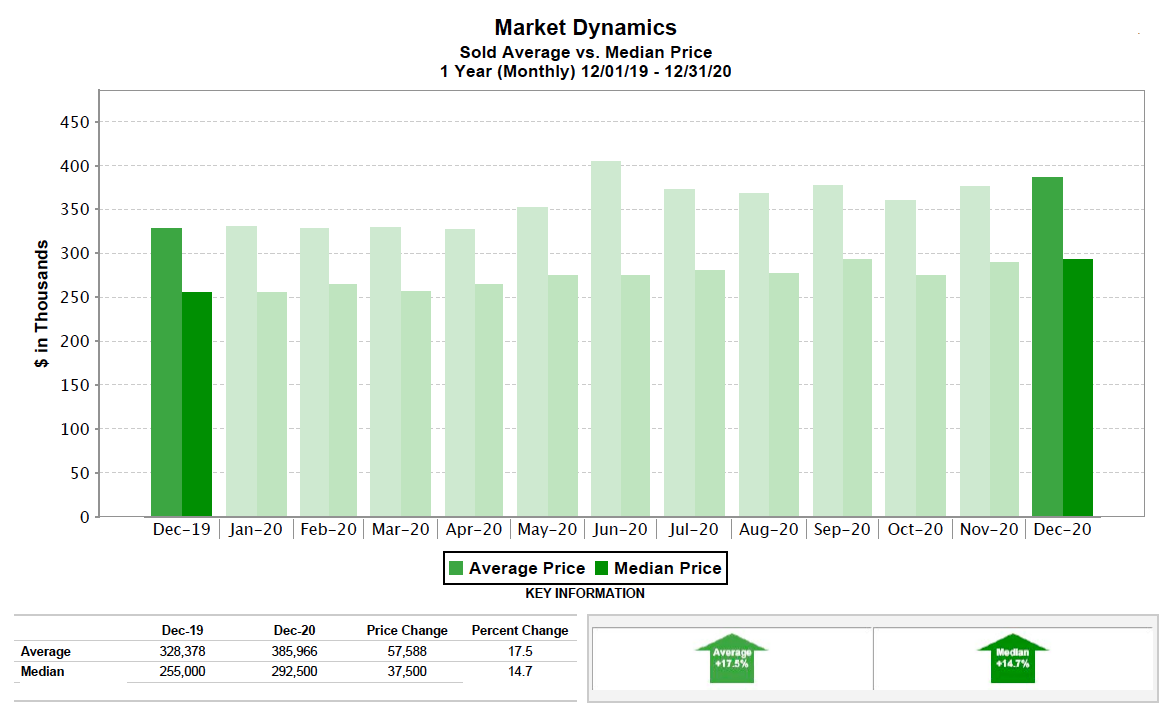The image size is (1174, 712).
Task: Click the 385,966 table cell
Action: (x=294, y=651)
